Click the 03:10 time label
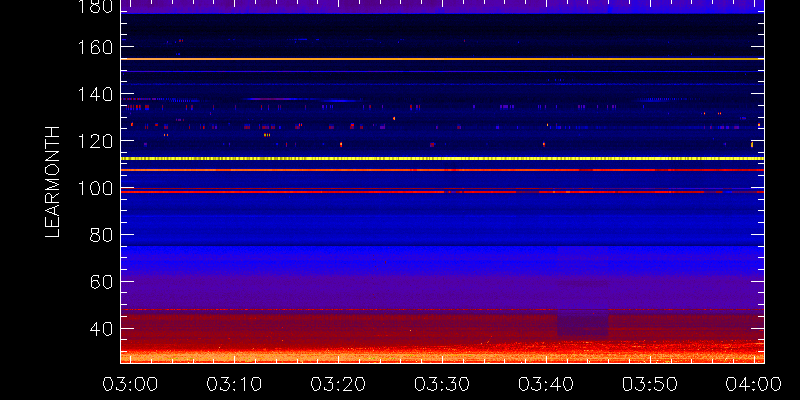The height and width of the screenshot is (400, 800). [233, 384]
